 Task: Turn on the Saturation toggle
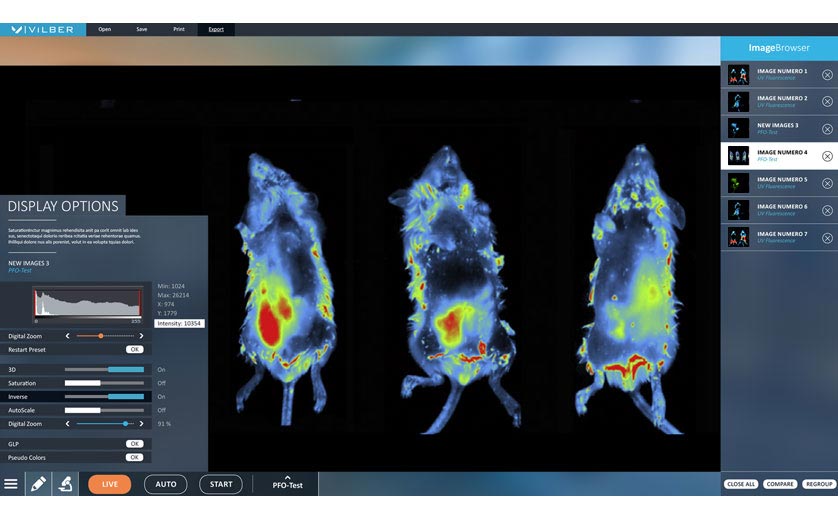(105, 383)
